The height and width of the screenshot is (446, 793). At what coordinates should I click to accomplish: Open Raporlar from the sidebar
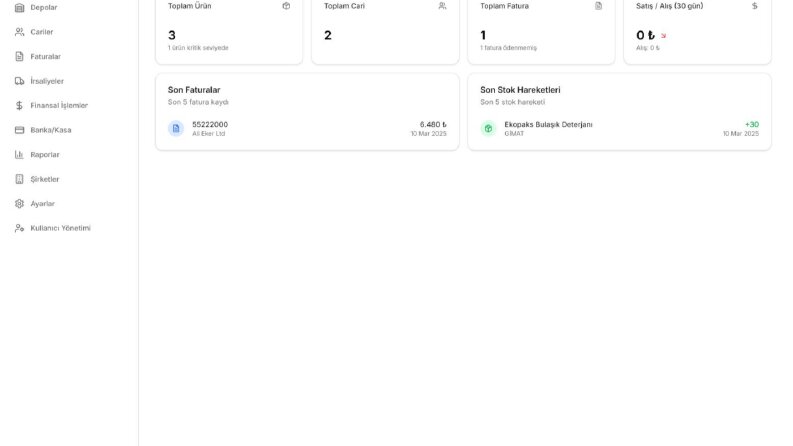pos(45,154)
